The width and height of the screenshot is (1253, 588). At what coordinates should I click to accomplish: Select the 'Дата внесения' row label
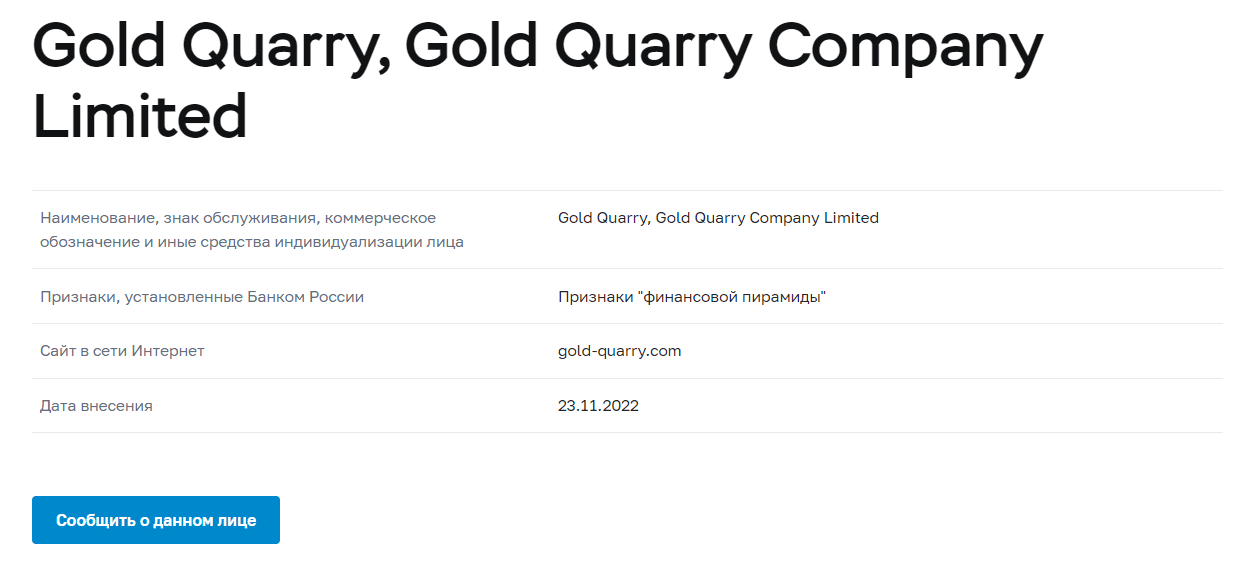pyautogui.click(x=96, y=406)
